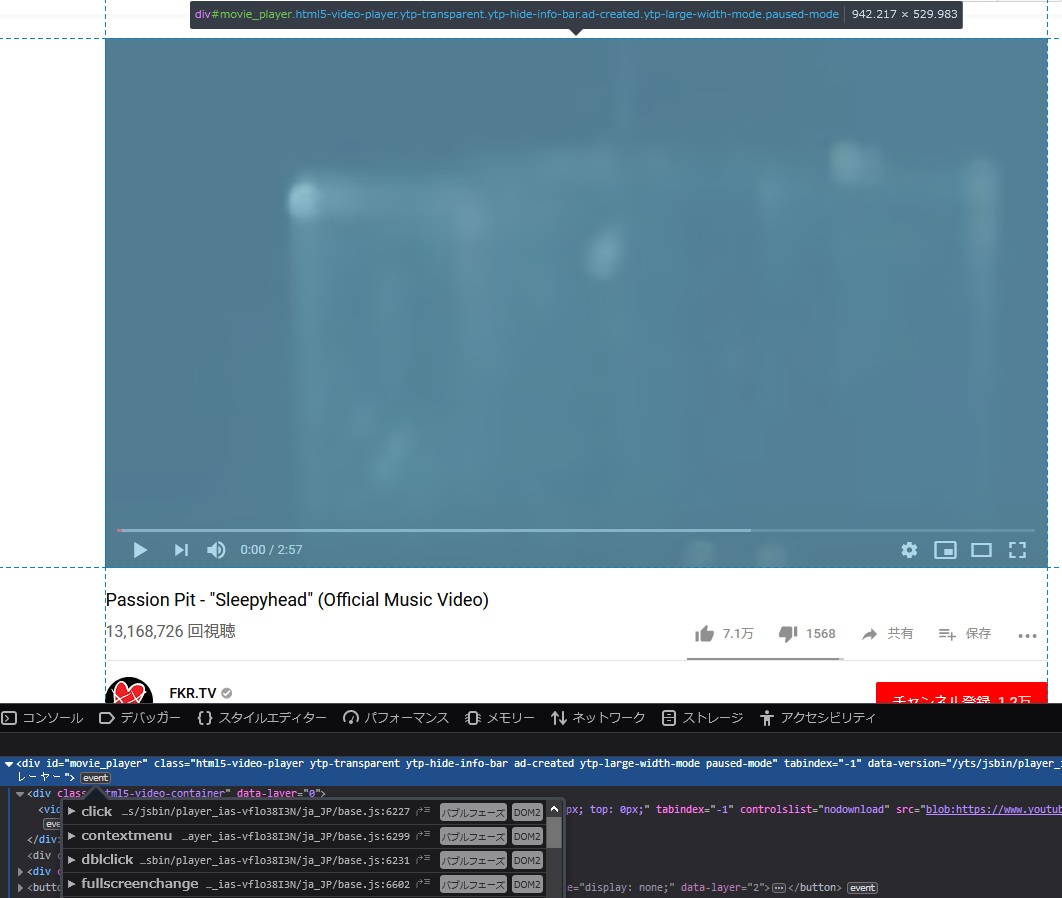Open the blob:https://www.youtube src link

pos(994,809)
